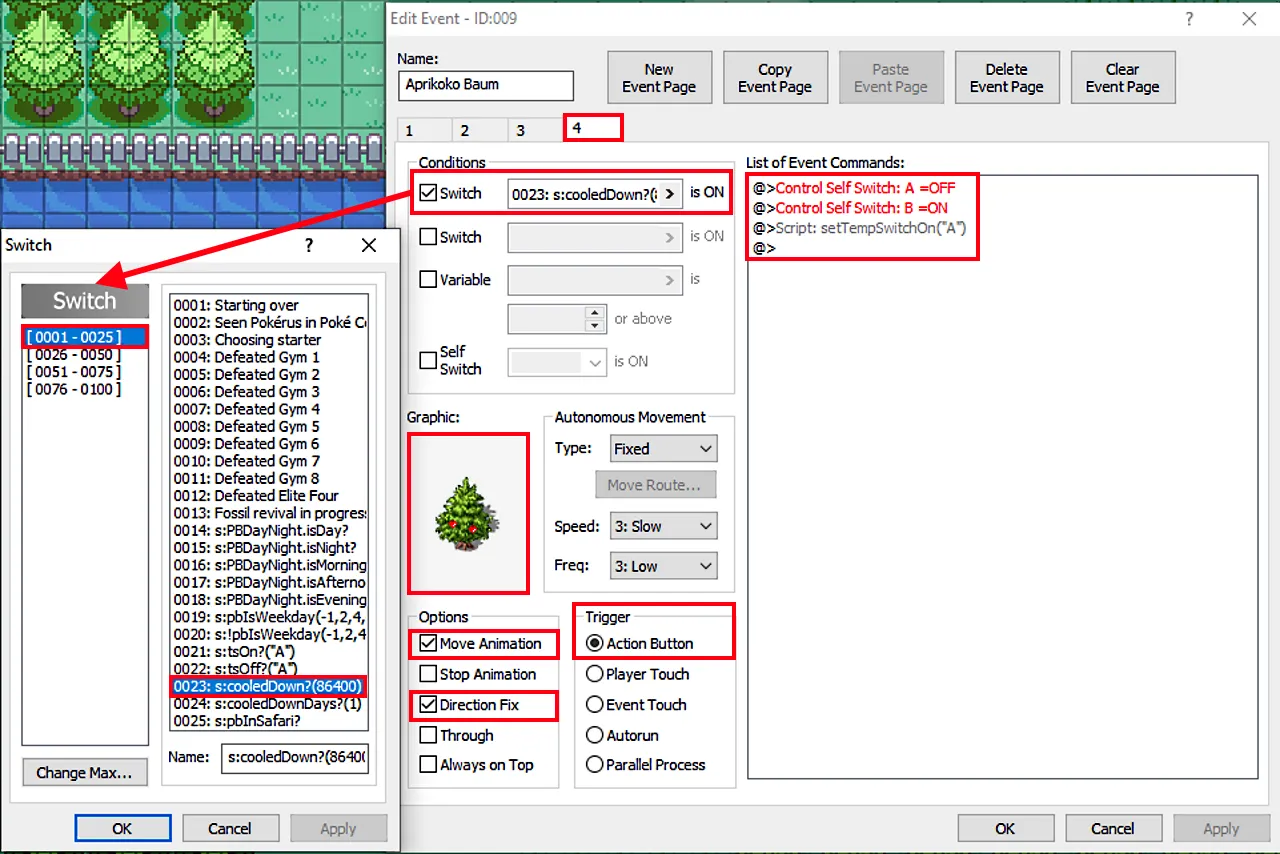The image size is (1280, 854).
Task: Open the first switch selector arrow
Action: tap(670, 194)
